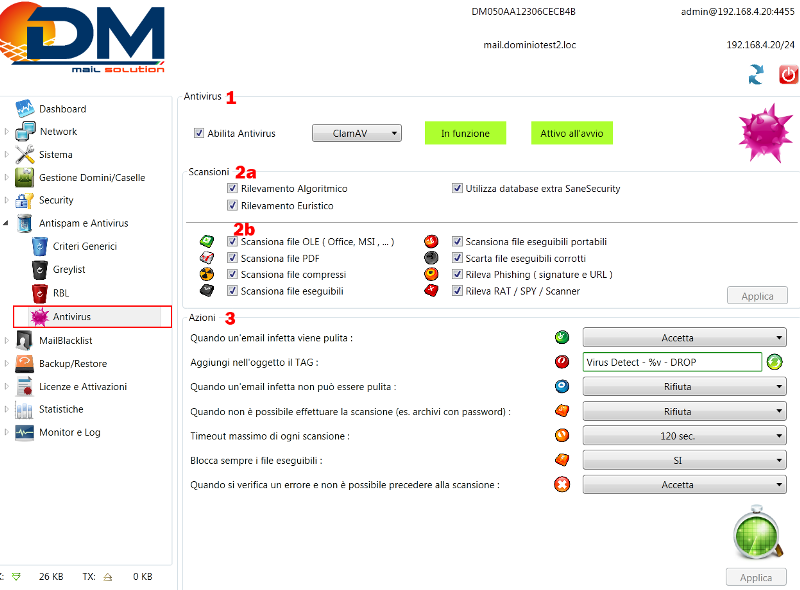Expand the Network tree node
Image resolution: width=800 pixels, height=590 pixels.
point(6,132)
